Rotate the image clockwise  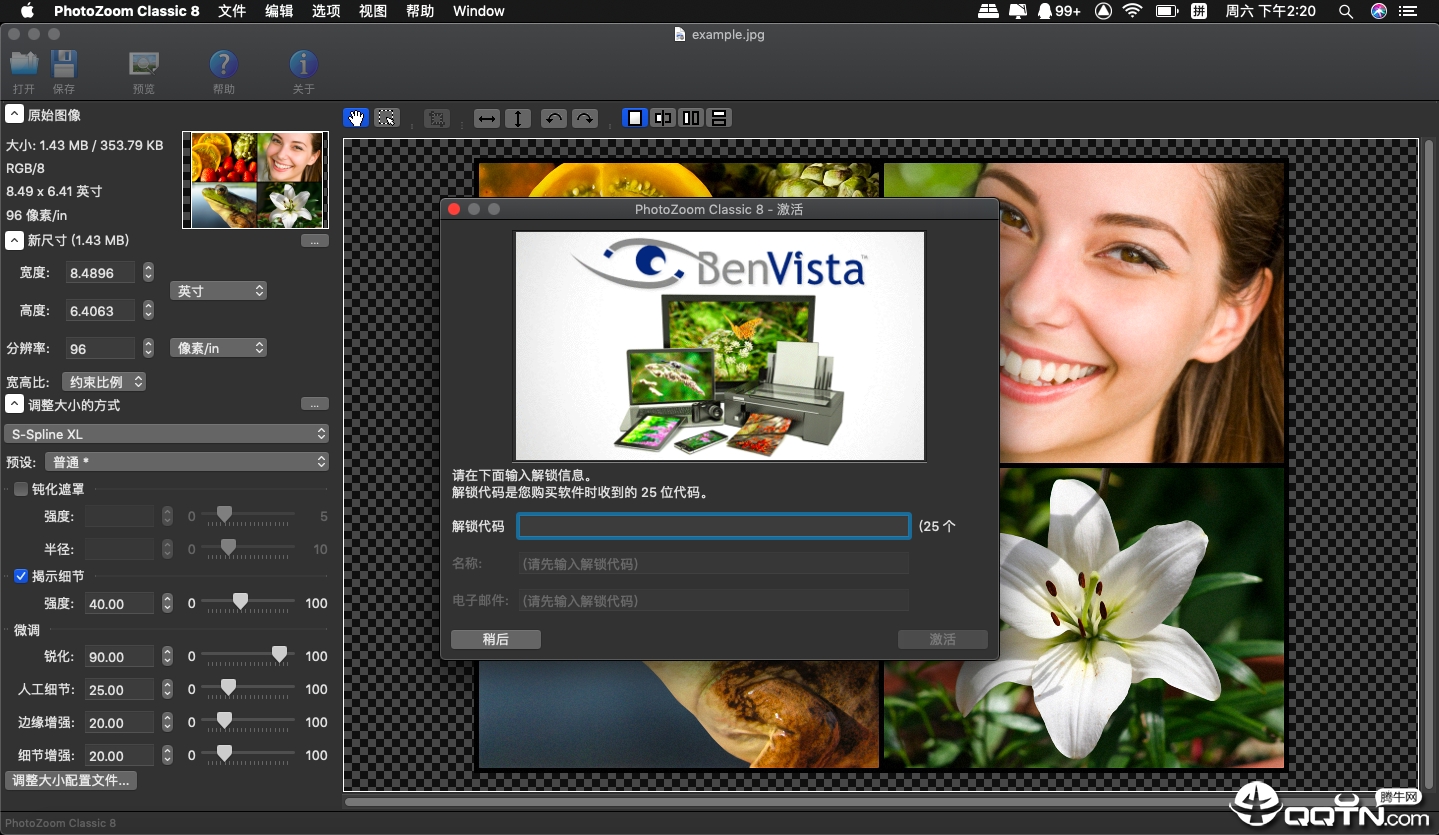[585, 118]
